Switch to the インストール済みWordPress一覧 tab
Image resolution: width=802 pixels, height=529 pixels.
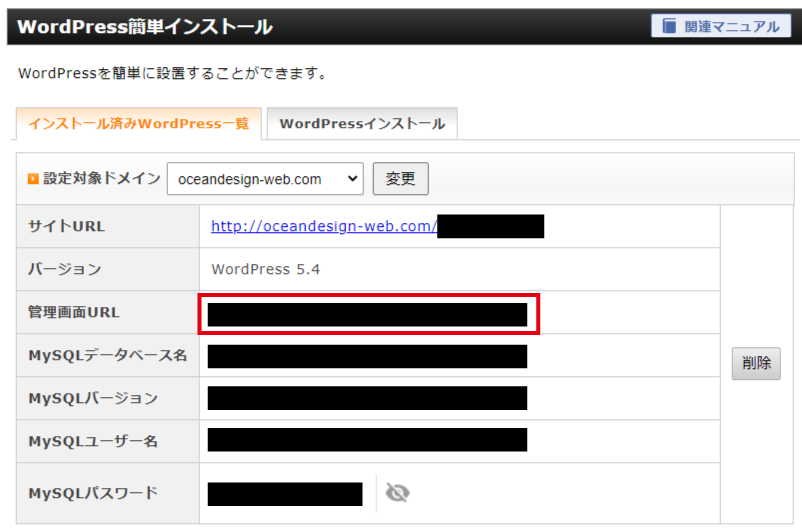139,123
